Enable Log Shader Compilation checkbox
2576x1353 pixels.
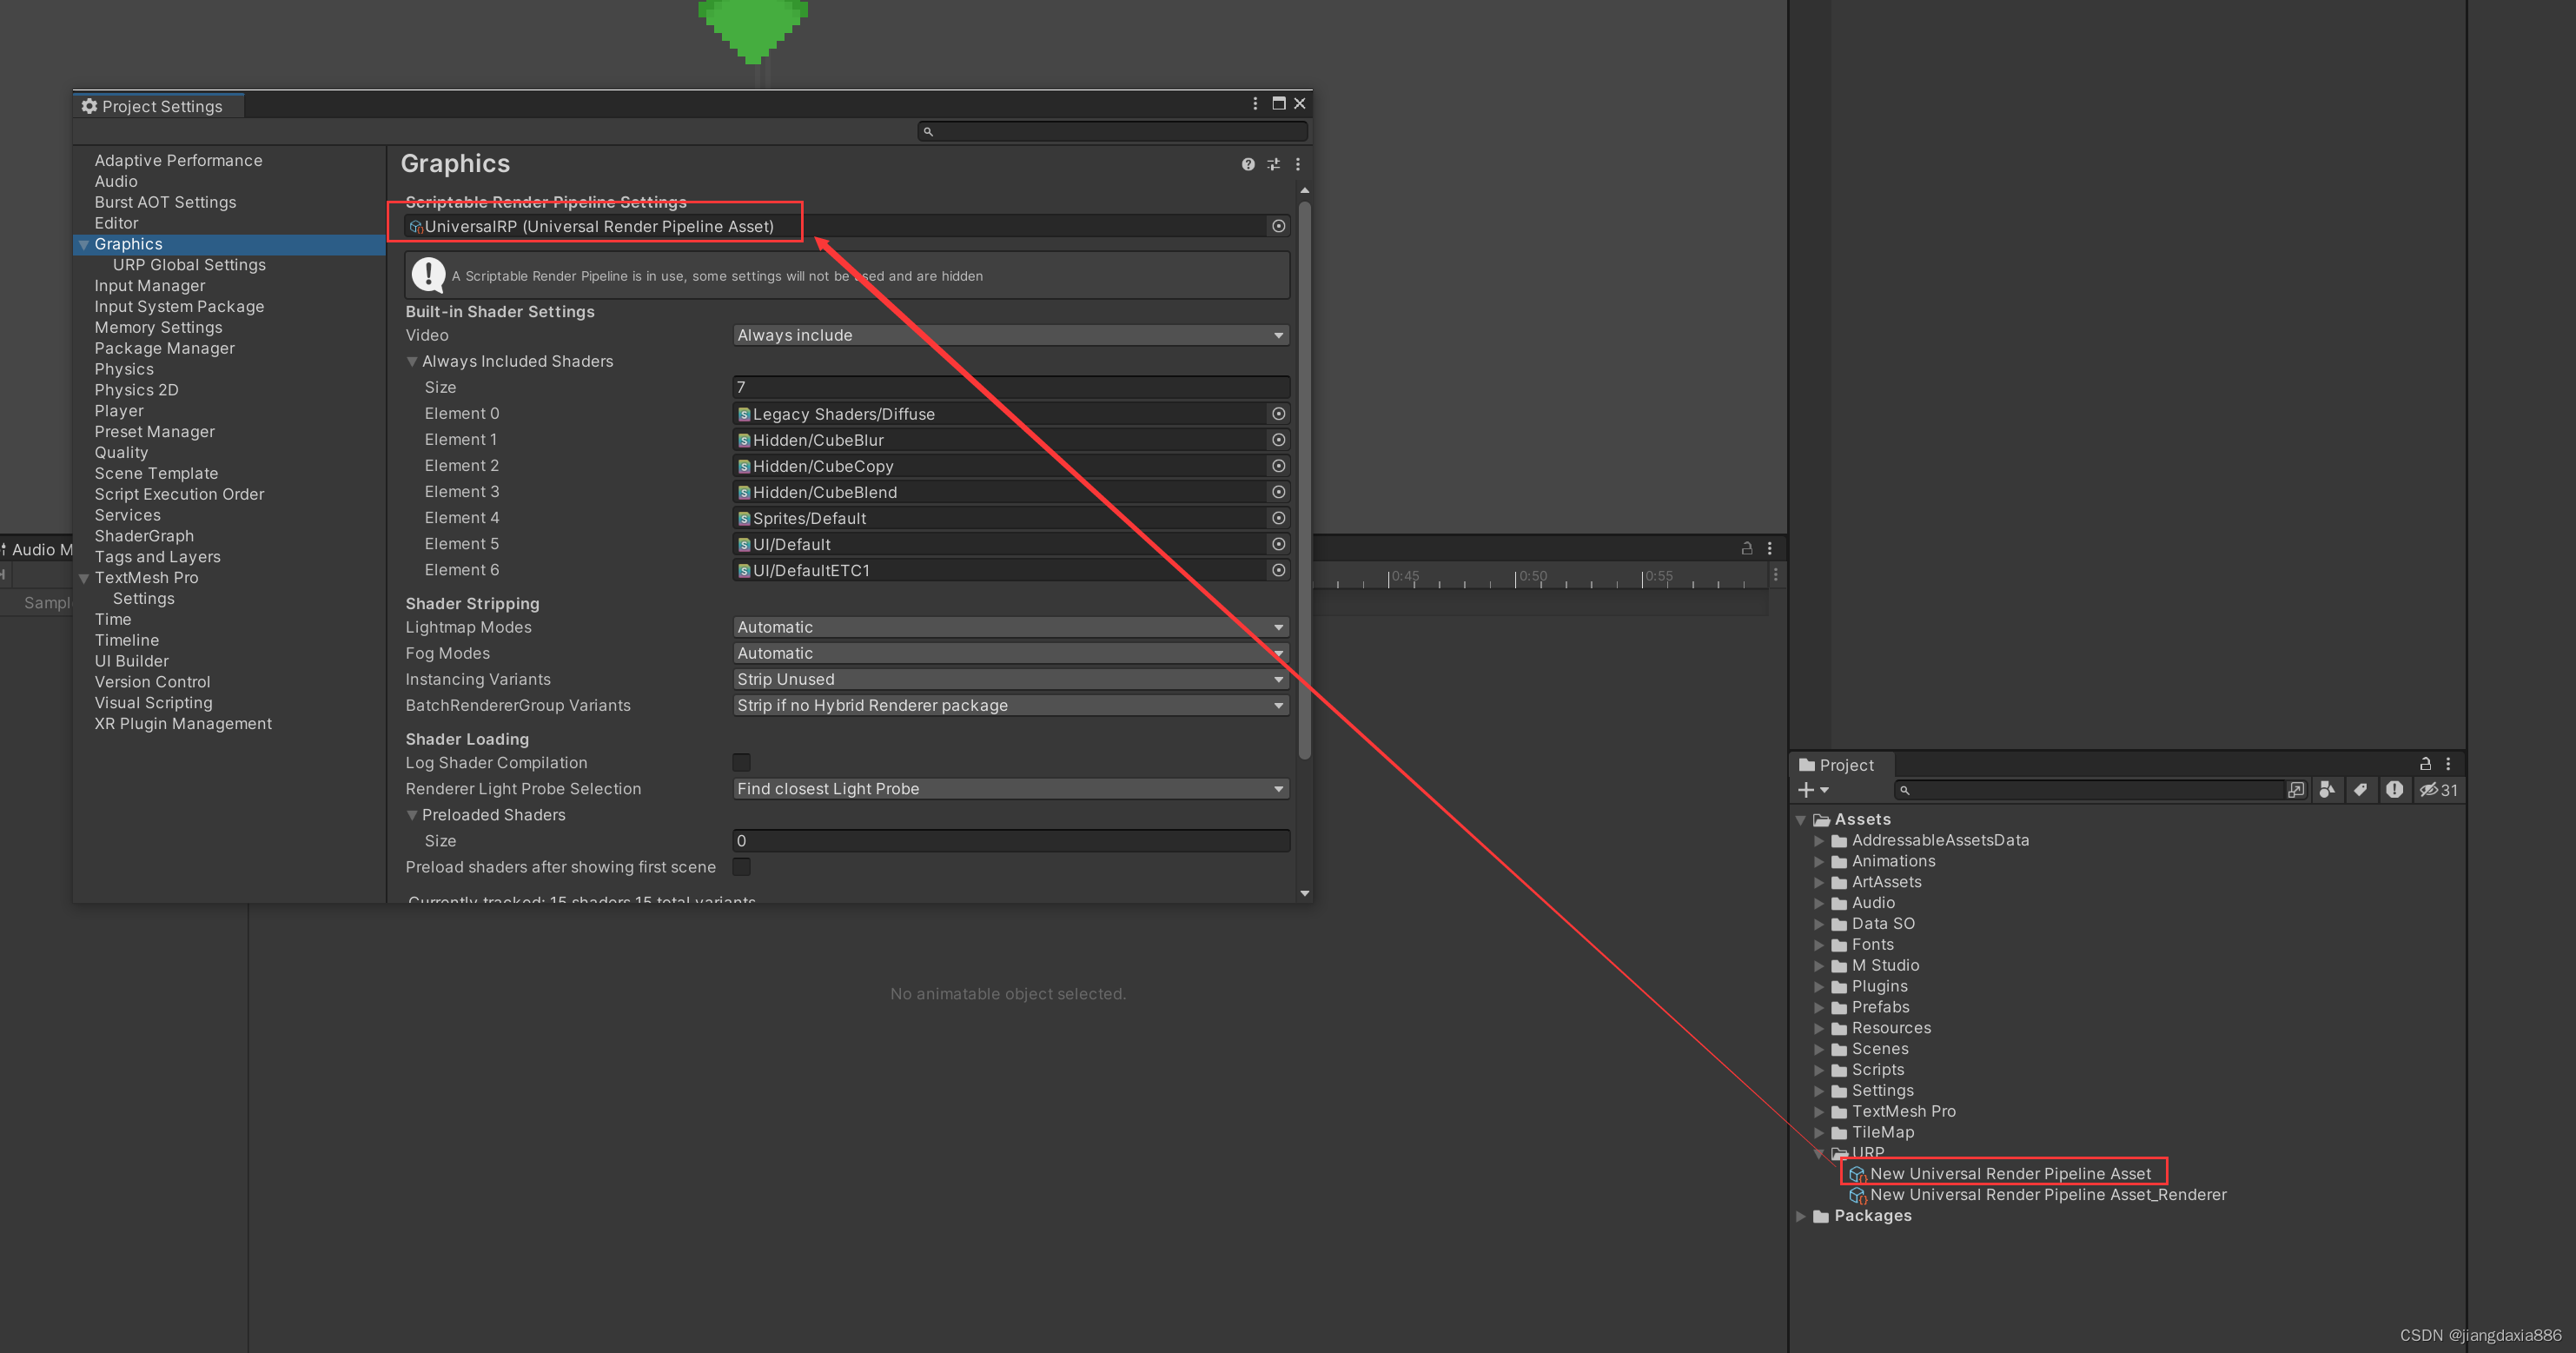(x=741, y=762)
